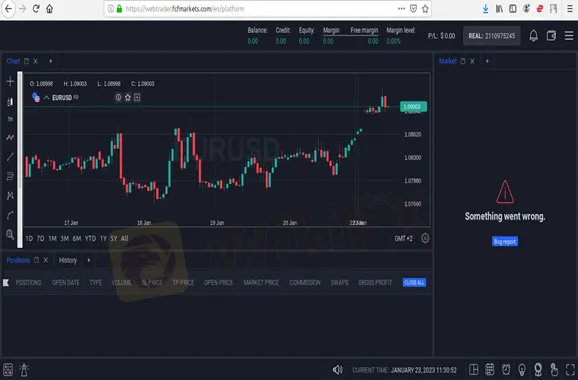
Task: Click the current price label 1.09003
Action: 413,107
